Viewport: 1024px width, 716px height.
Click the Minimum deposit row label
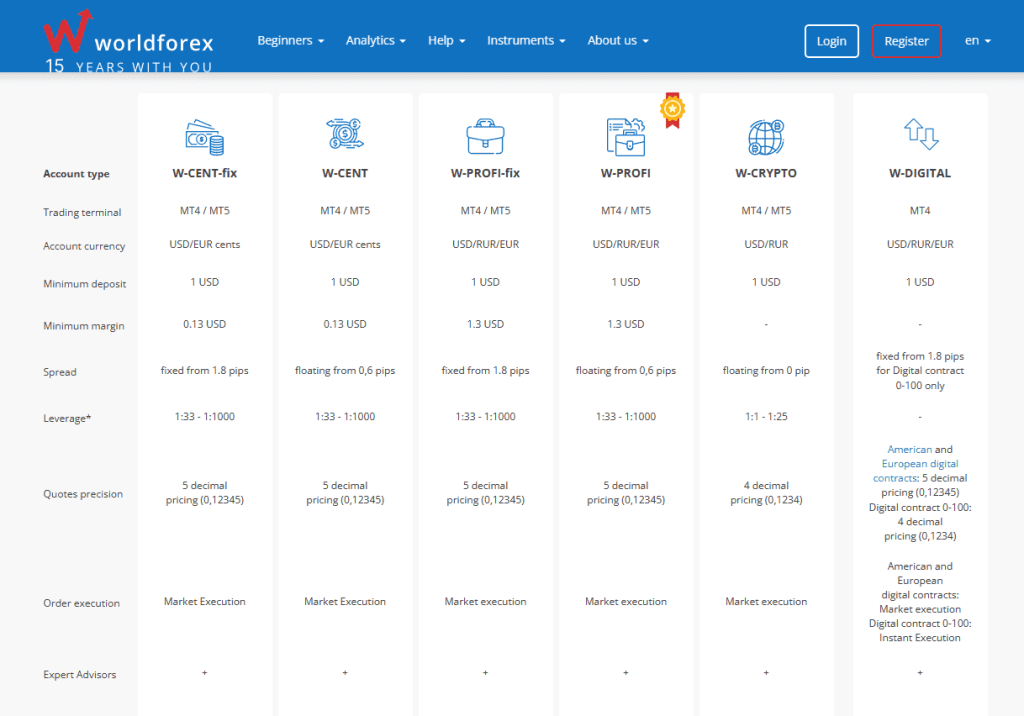(x=85, y=284)
